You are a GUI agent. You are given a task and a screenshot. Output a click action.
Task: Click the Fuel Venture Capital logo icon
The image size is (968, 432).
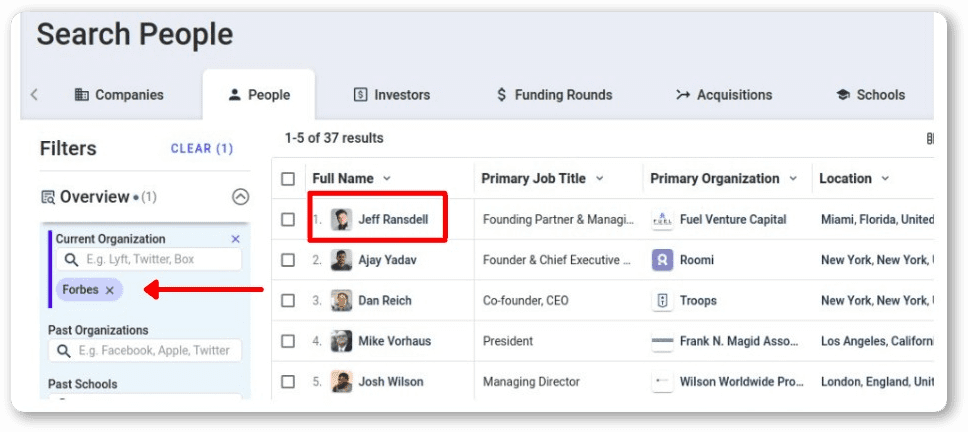pos(662,219)
